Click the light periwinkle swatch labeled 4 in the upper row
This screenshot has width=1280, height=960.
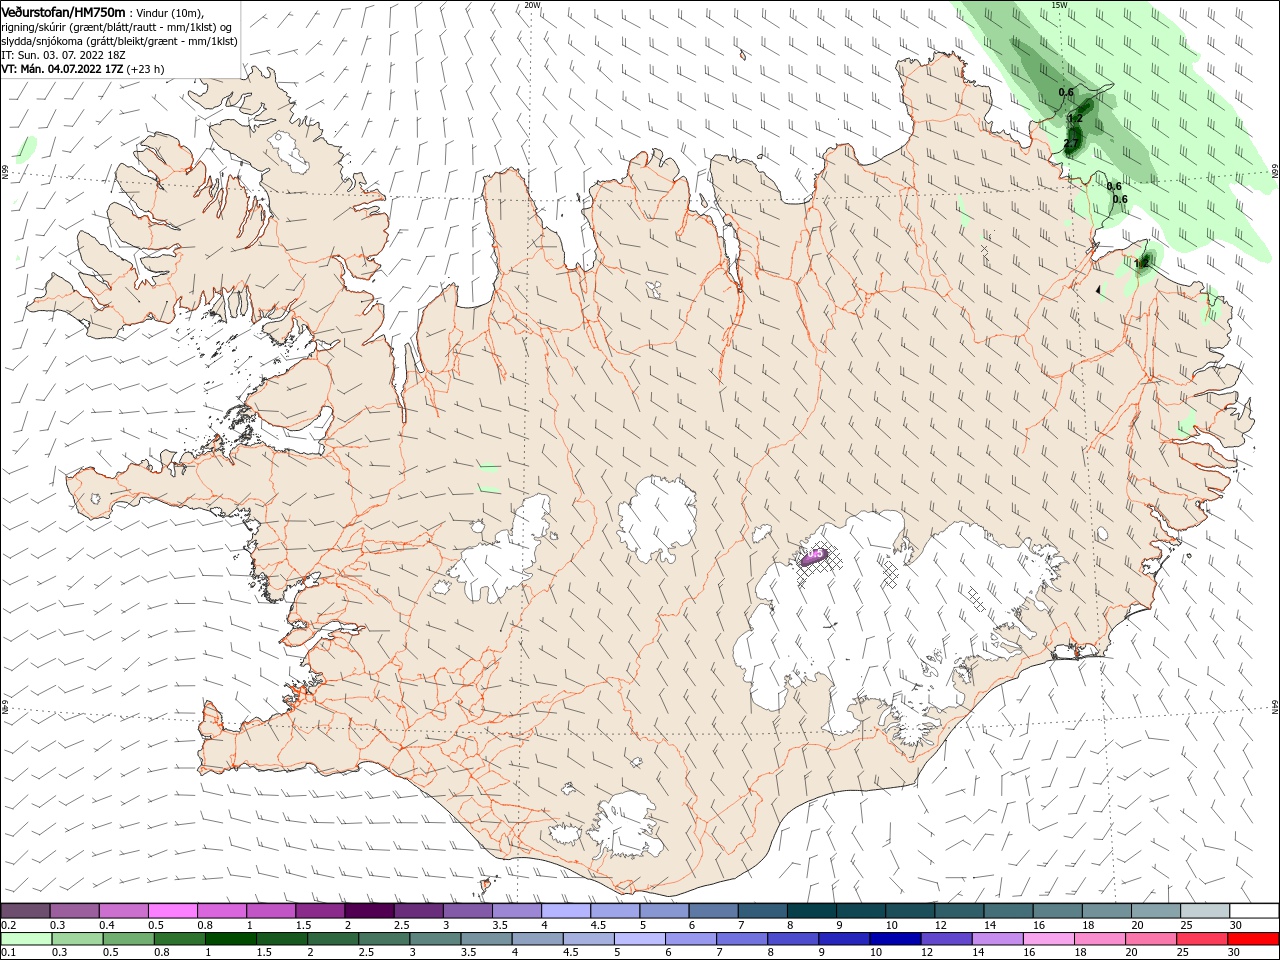point(565,911)
